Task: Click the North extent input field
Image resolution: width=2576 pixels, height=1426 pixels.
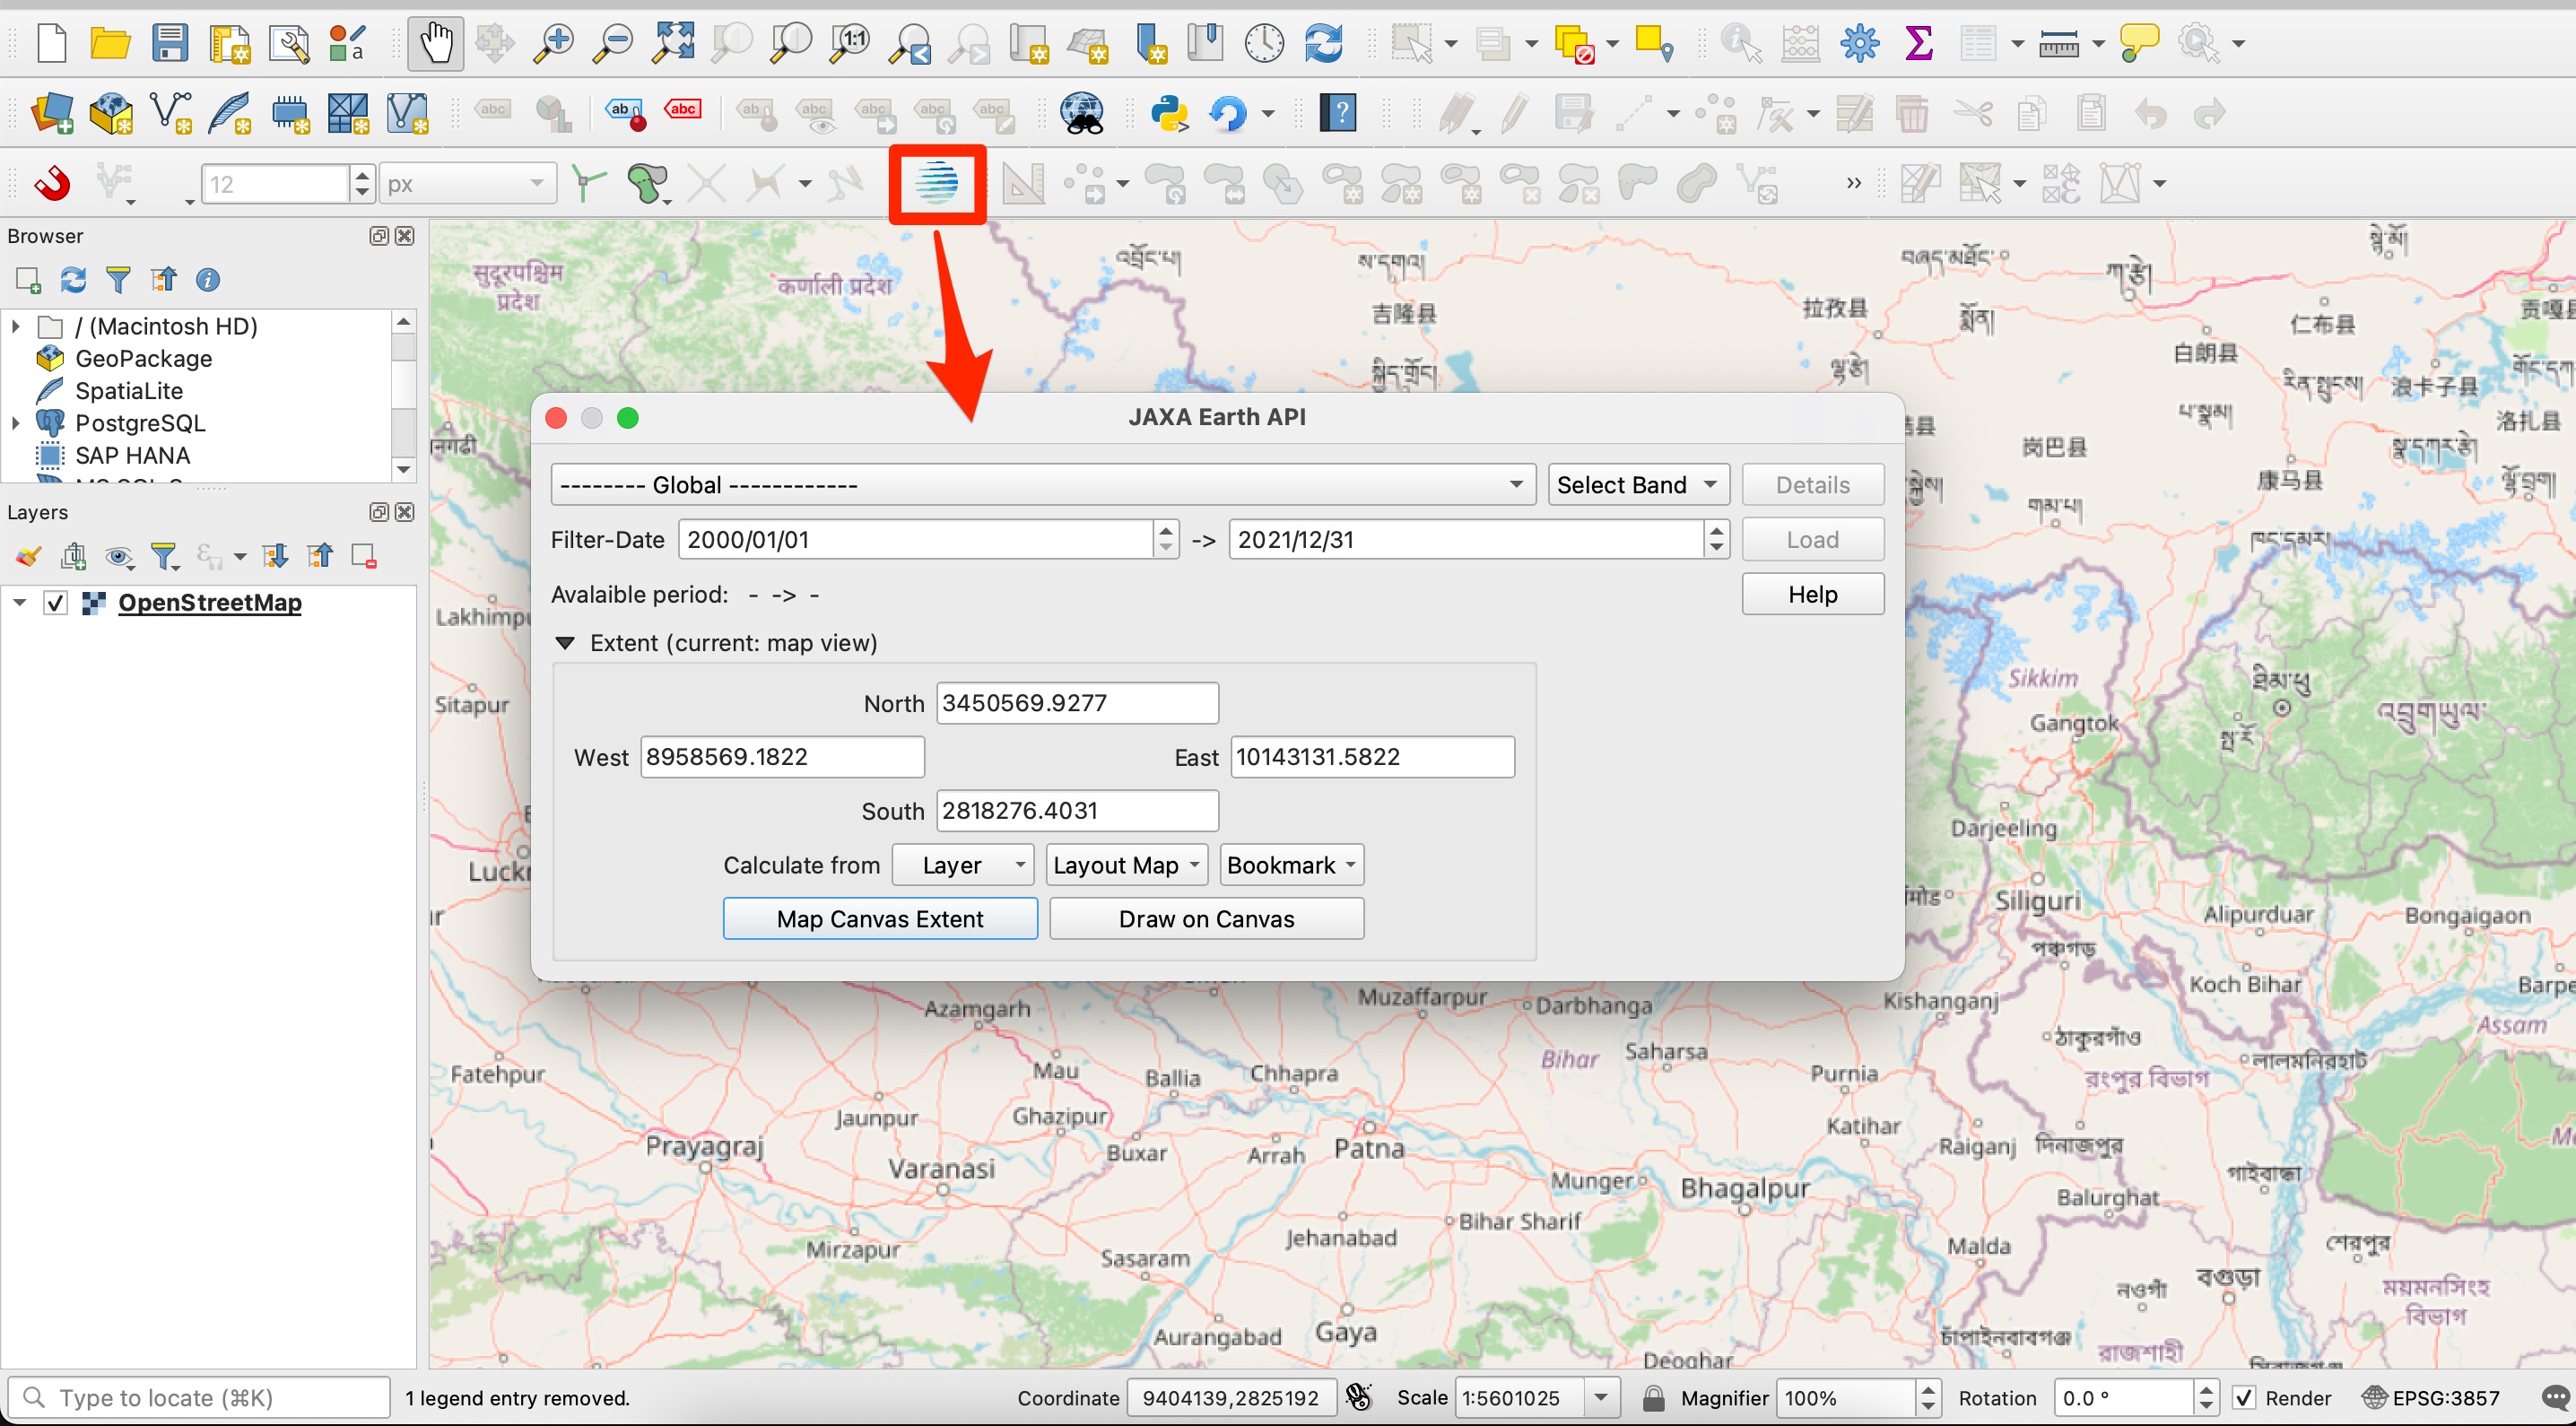Action: 1076,702
